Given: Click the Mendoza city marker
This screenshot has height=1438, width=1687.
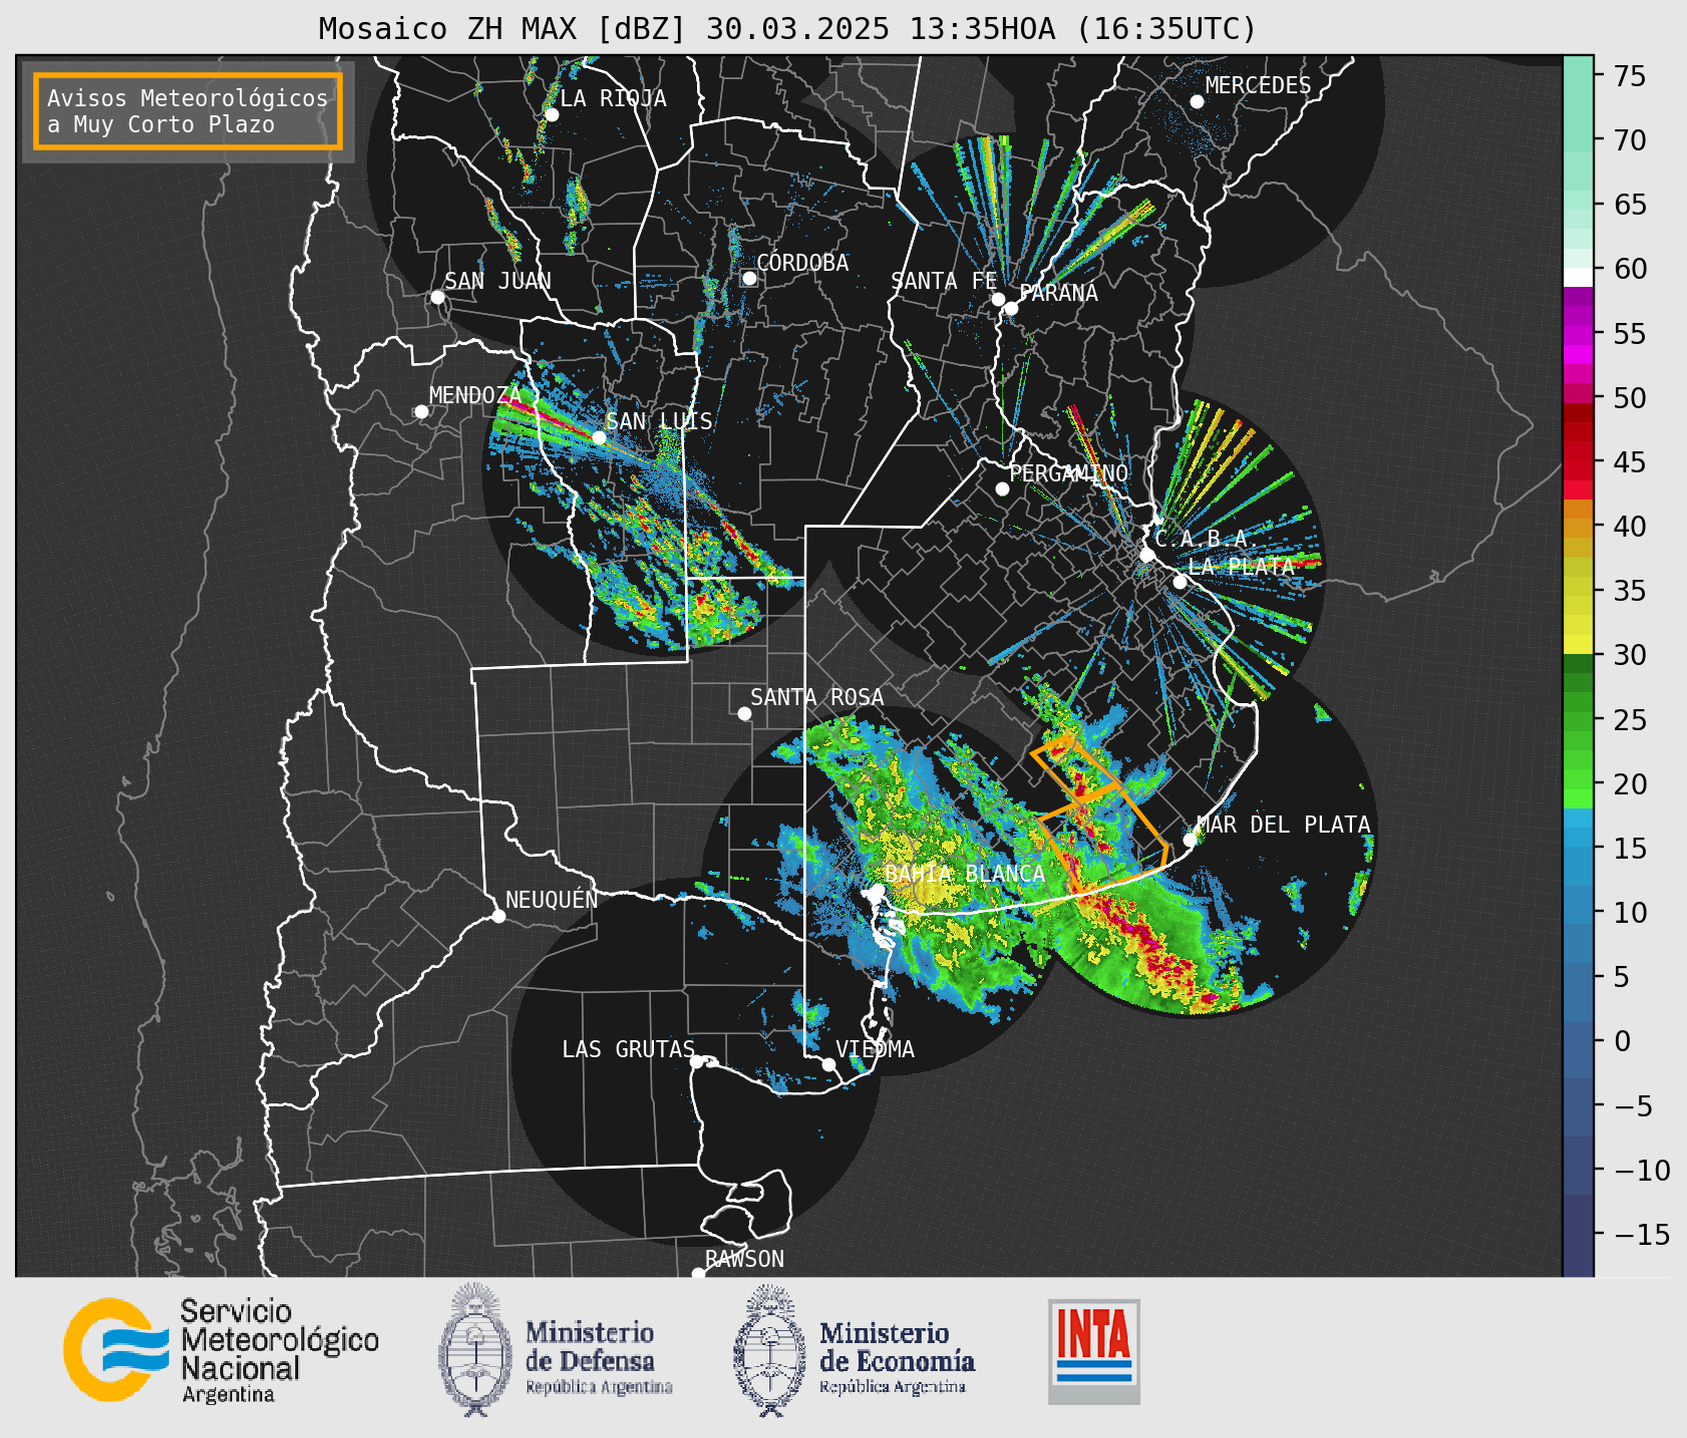Looking at the screenshot, I should [x=422, y=412].
